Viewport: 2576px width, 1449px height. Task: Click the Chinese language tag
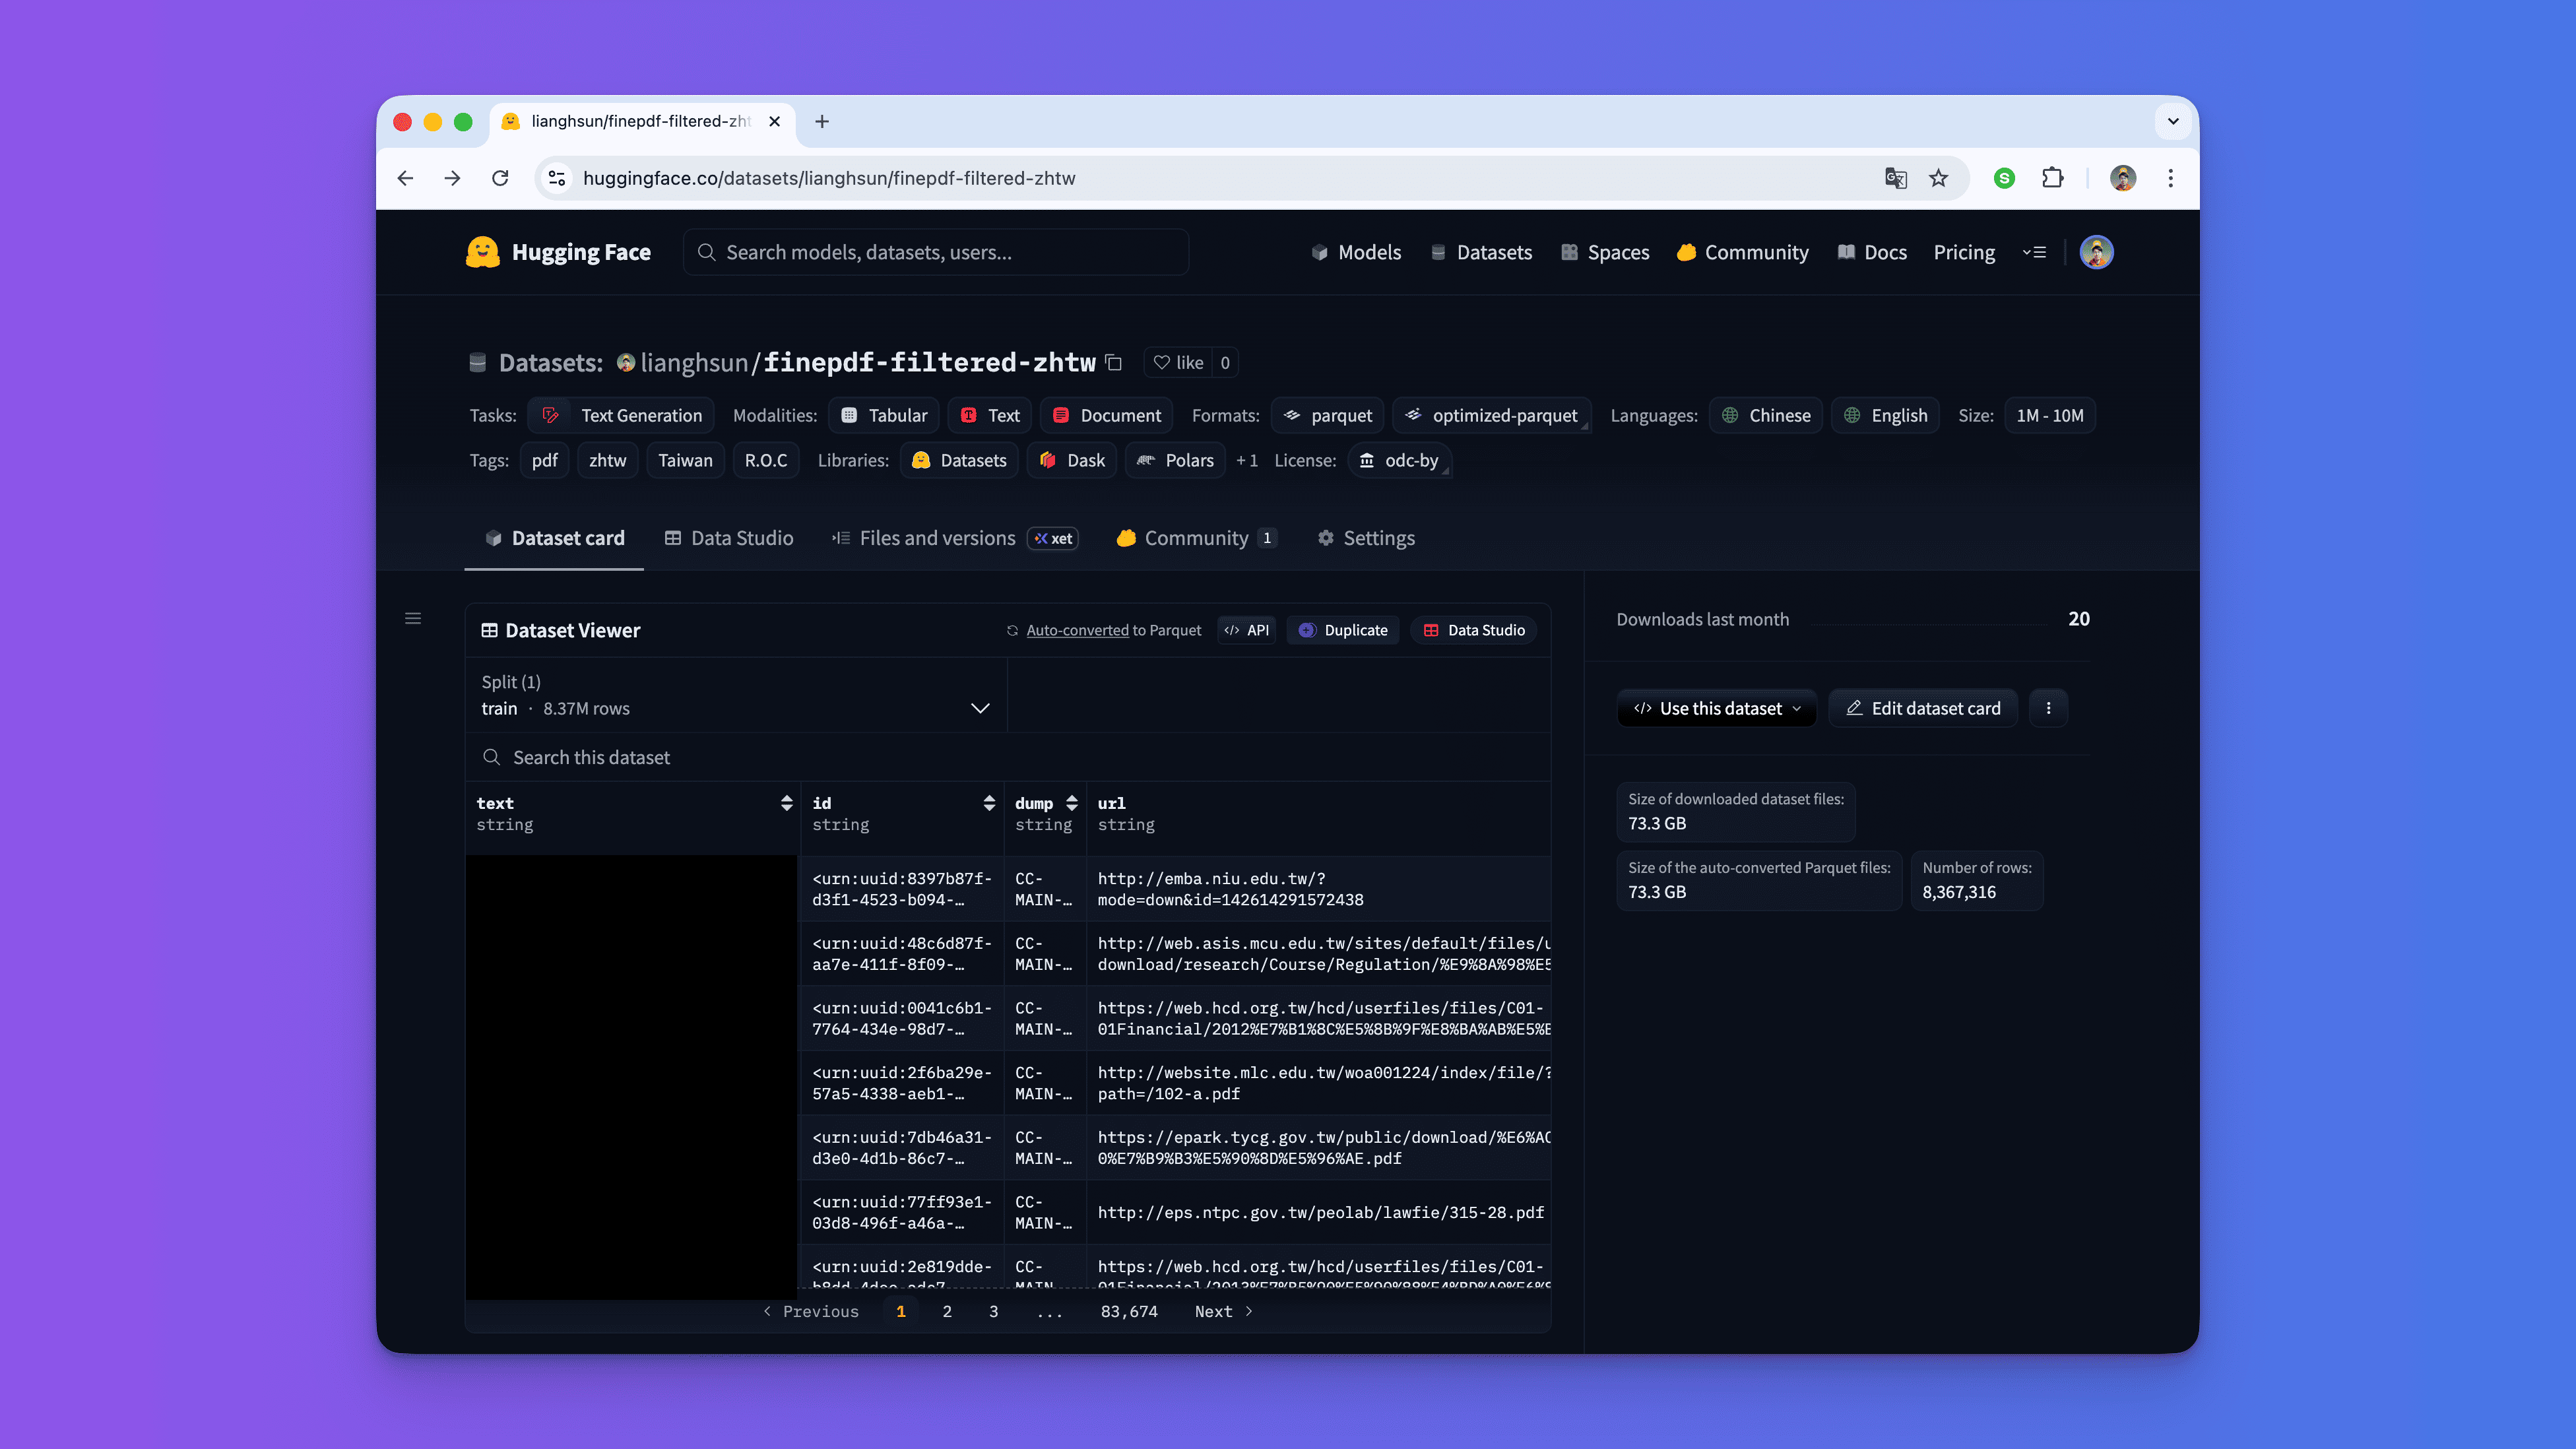coord(1766,415)
